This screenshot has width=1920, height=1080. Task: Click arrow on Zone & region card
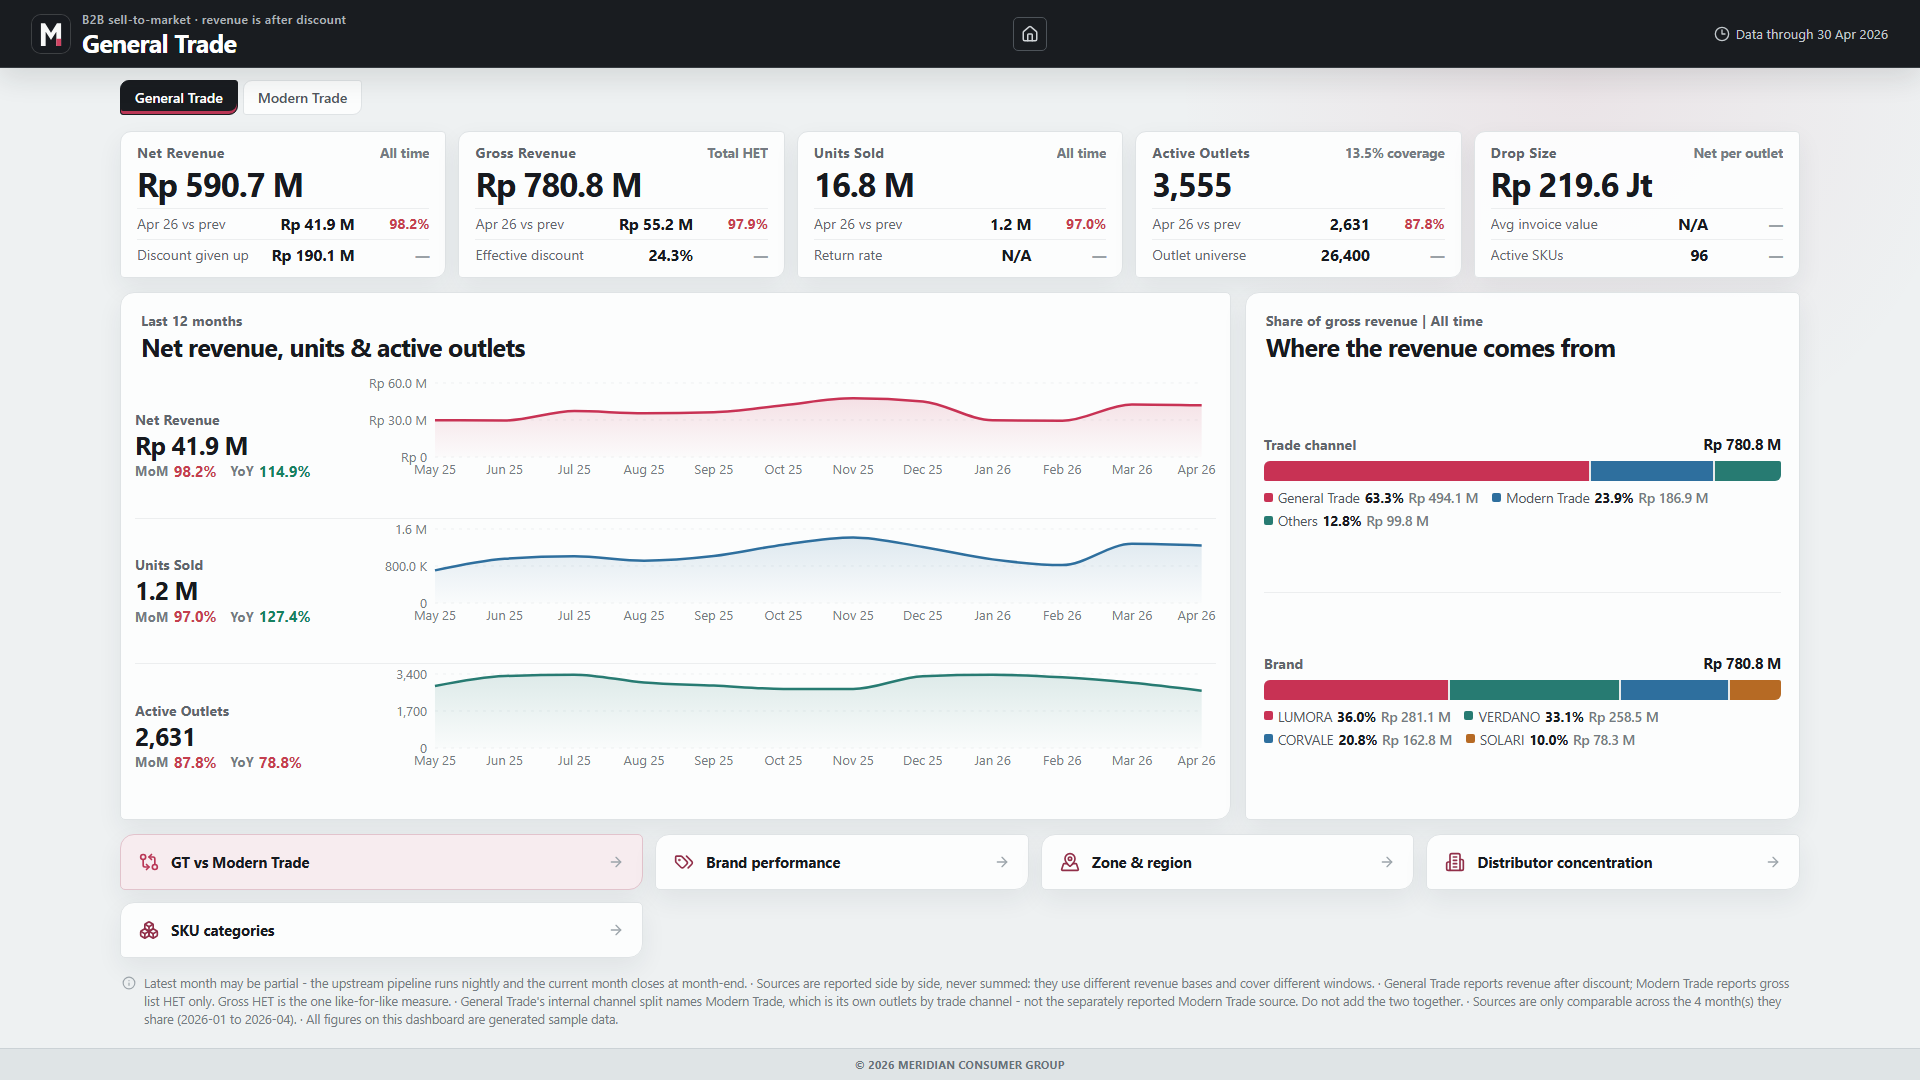[x=1387, y=862]
